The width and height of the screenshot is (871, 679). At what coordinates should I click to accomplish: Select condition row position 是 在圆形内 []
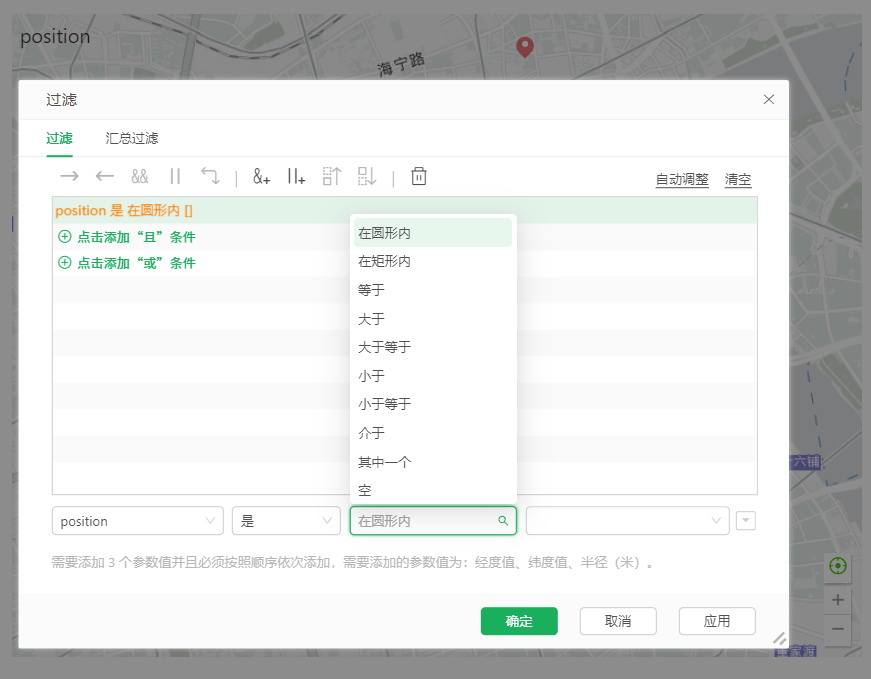404,211
